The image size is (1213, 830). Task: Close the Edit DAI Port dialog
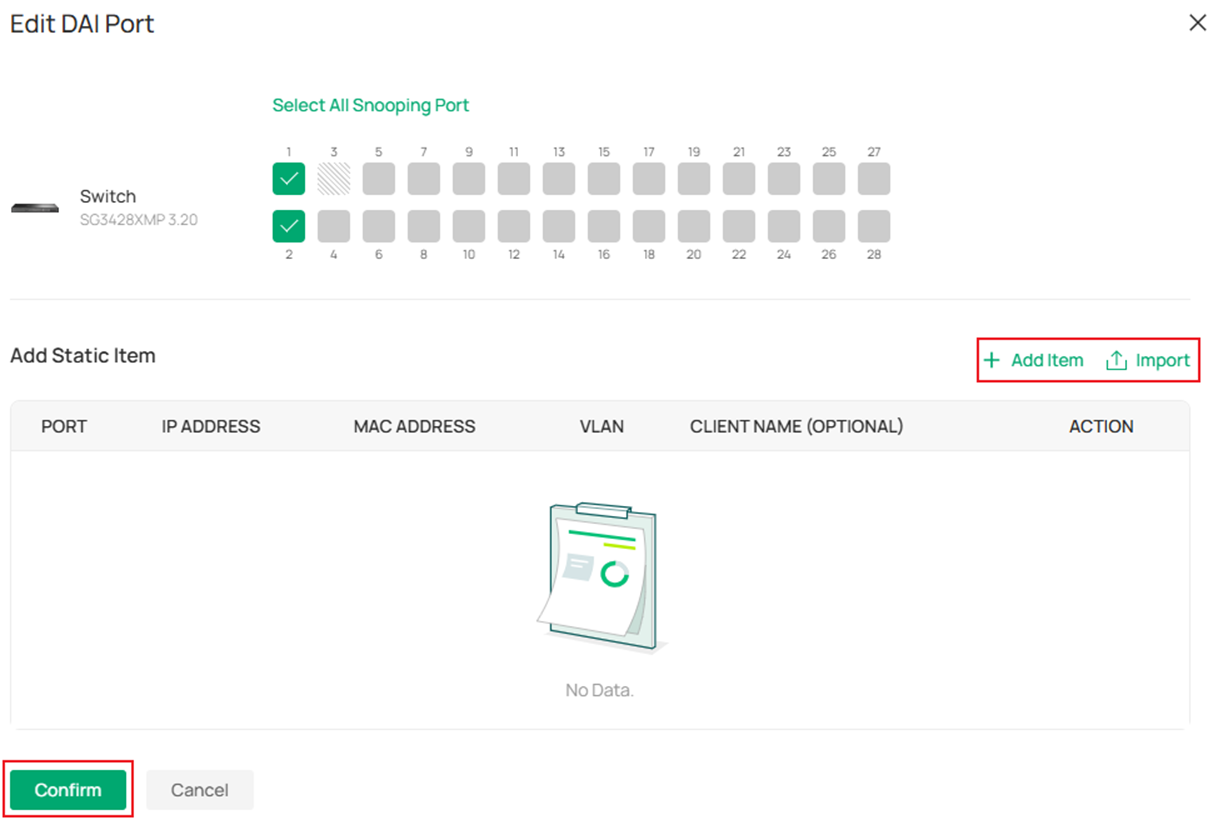[x=1197, y=22]
